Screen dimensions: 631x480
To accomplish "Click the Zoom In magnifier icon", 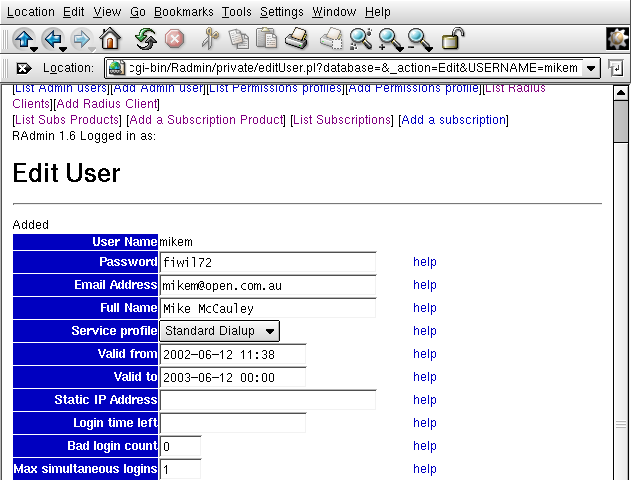I will coord(390,39).
